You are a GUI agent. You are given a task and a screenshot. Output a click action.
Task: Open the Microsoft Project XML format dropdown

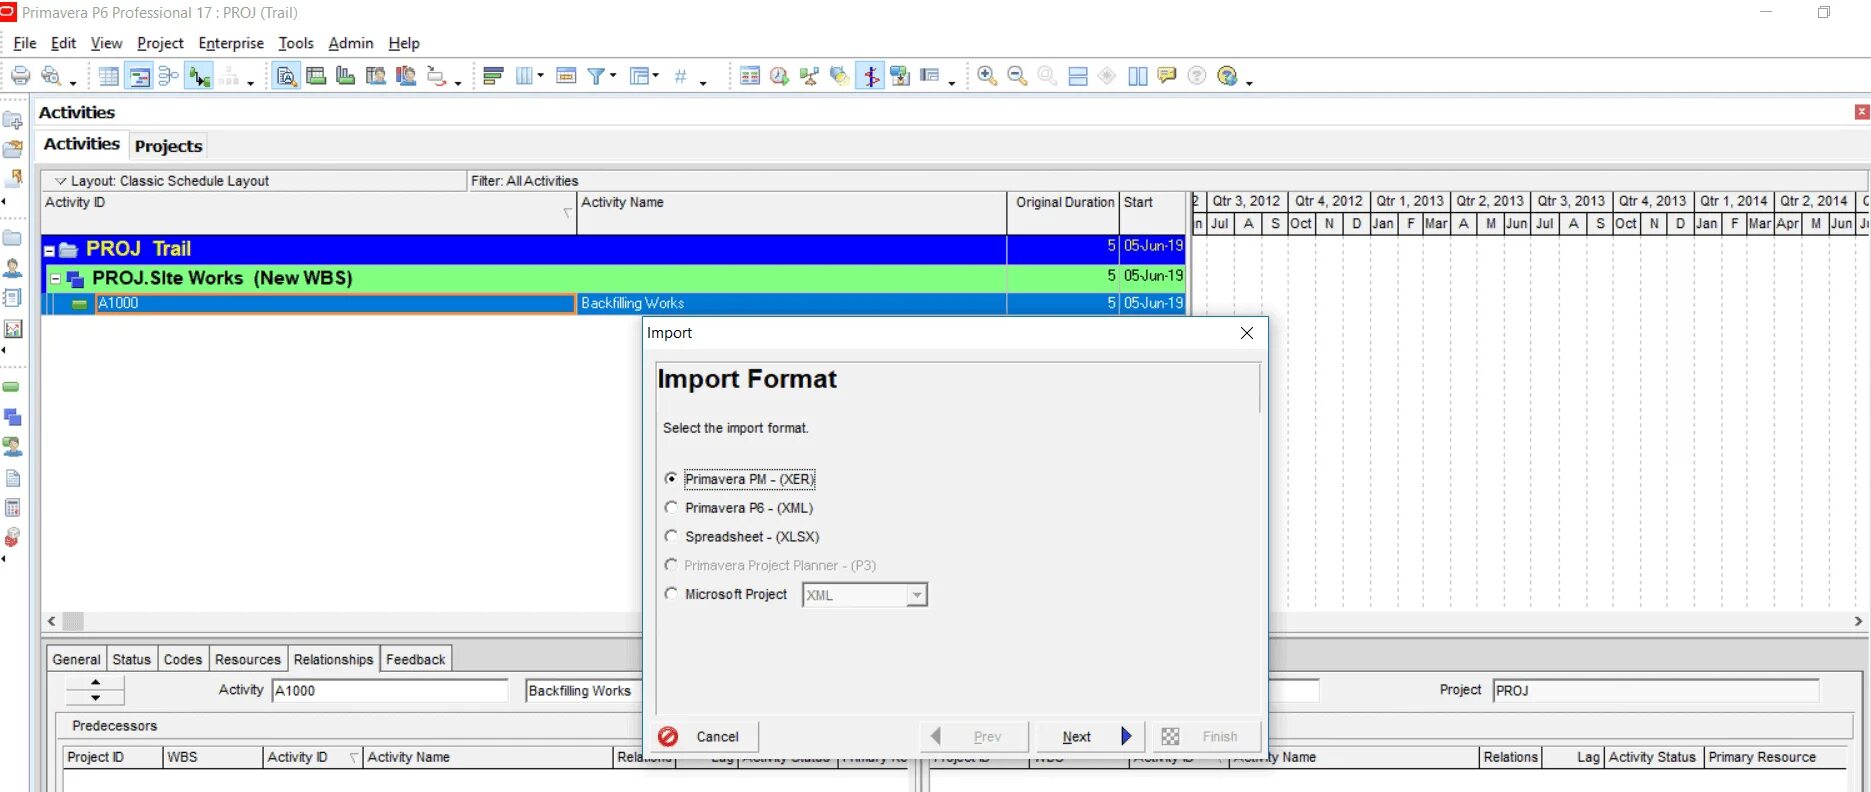point(916,595)
